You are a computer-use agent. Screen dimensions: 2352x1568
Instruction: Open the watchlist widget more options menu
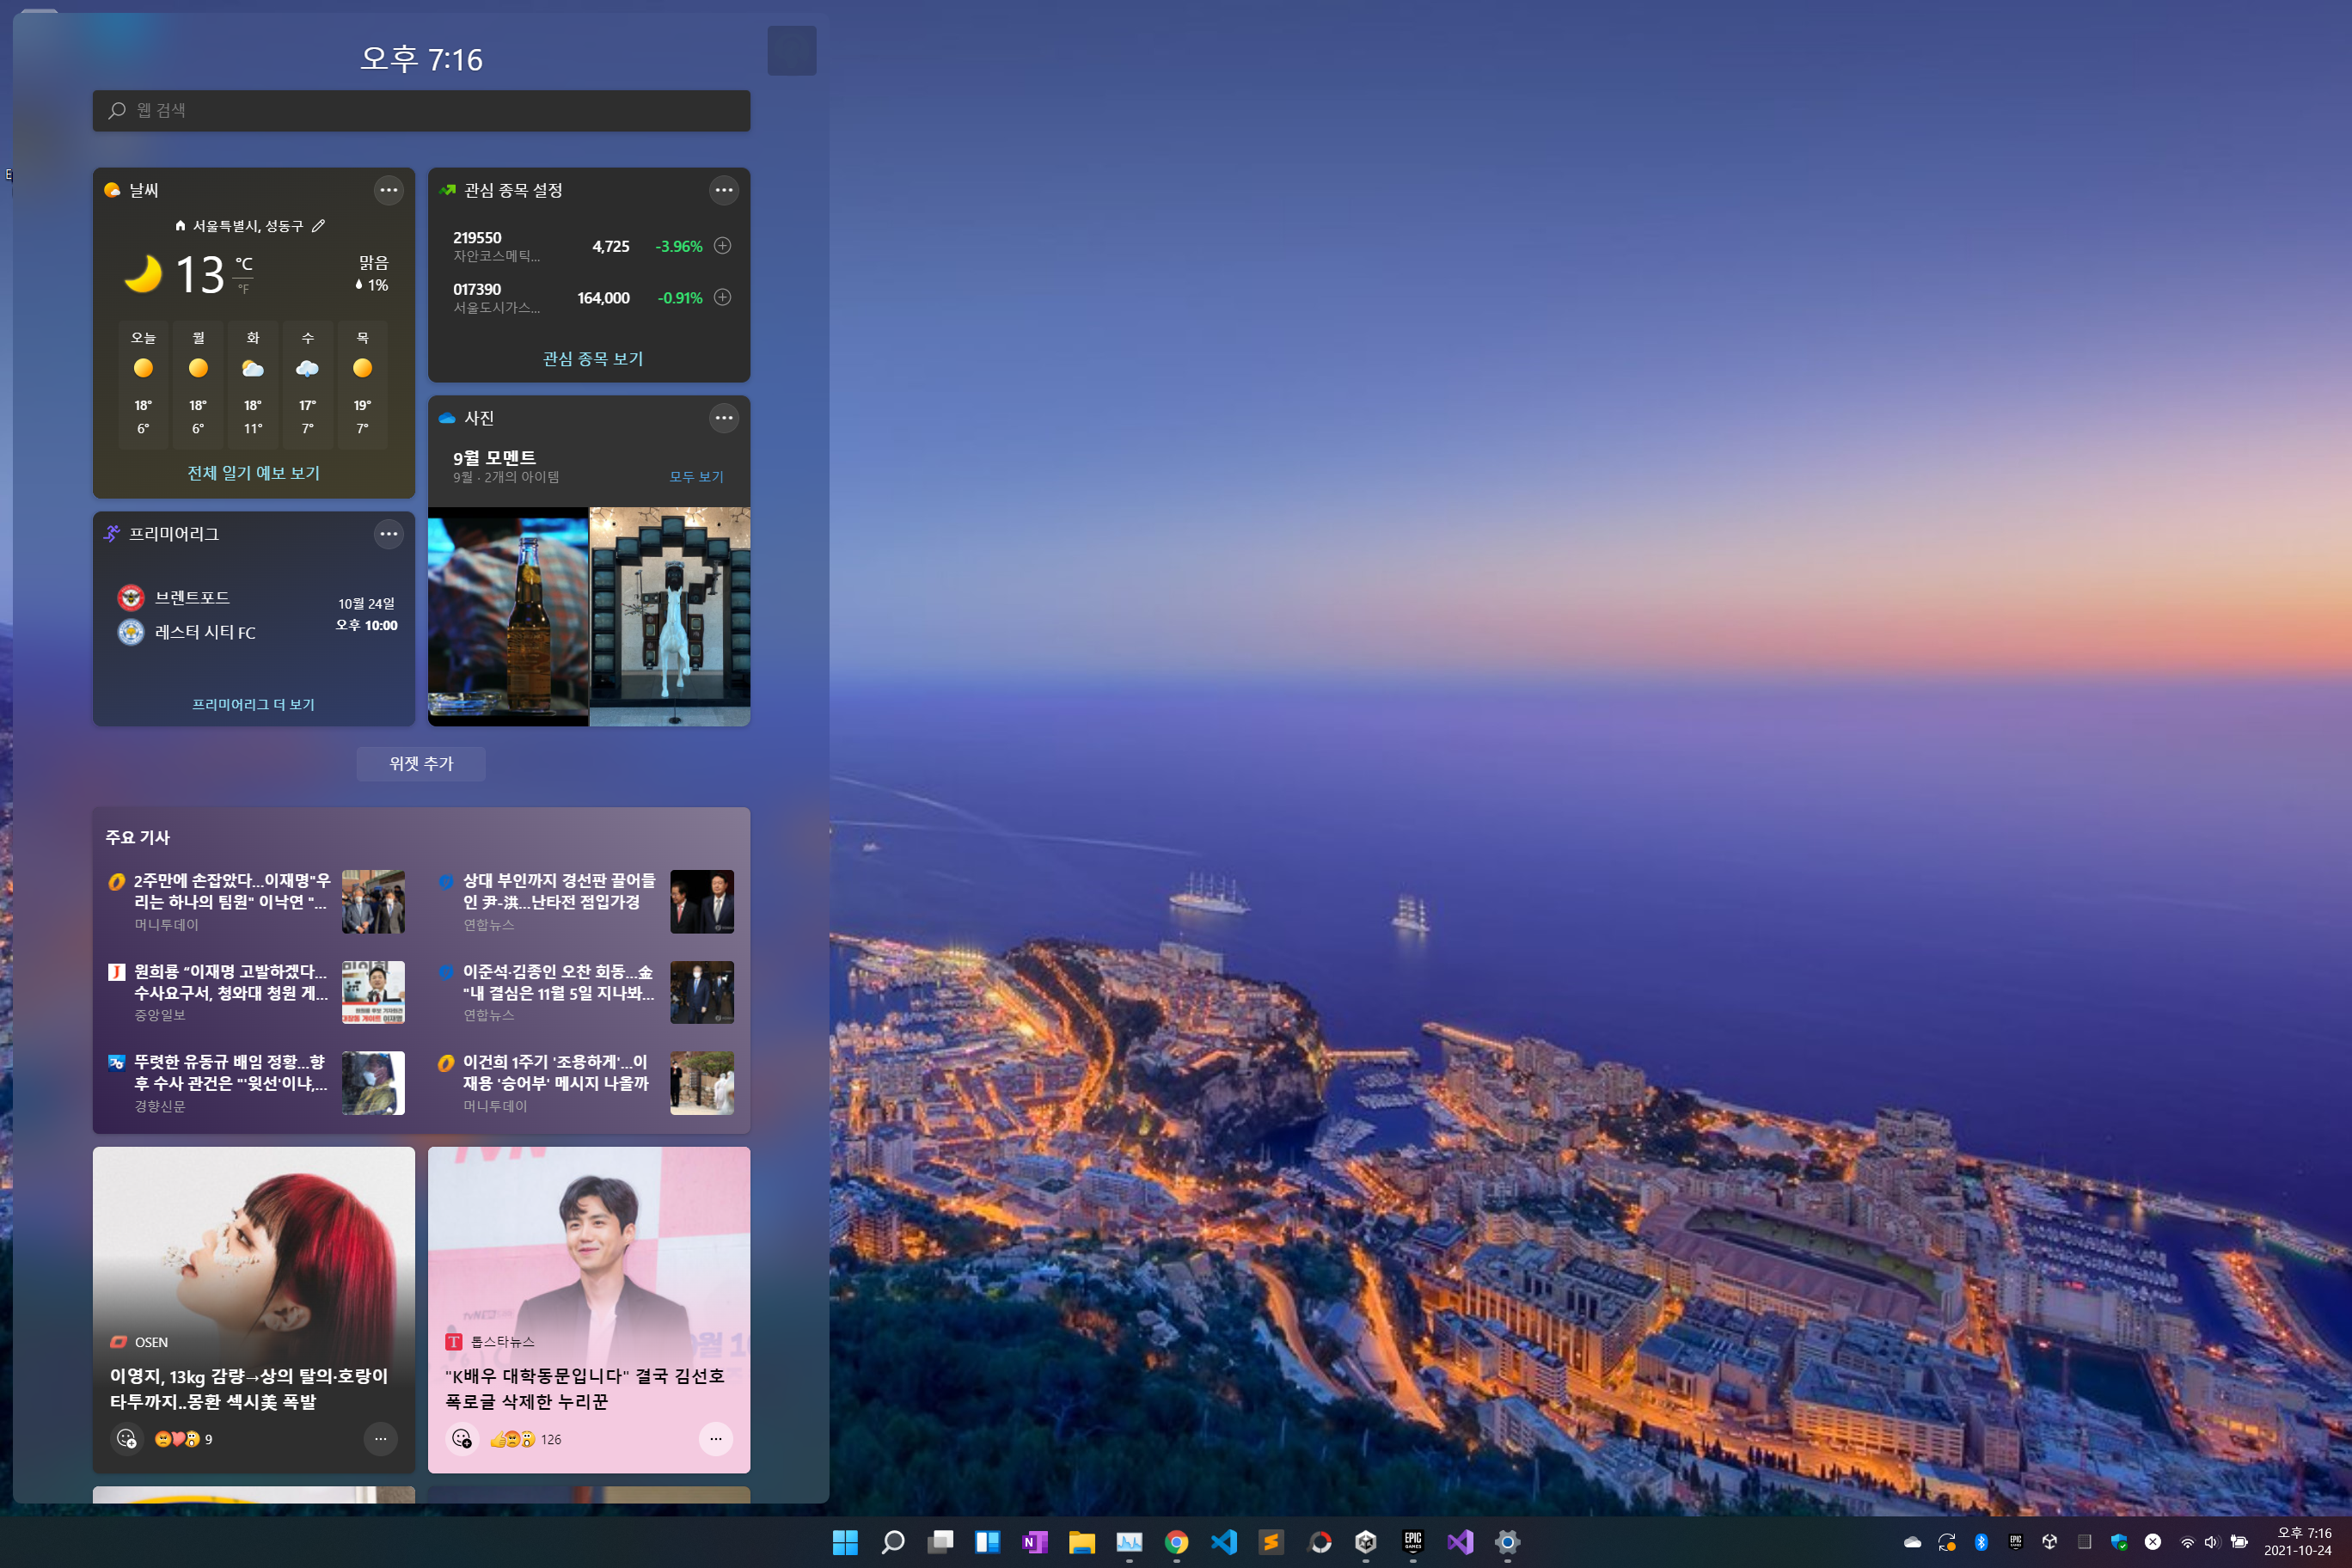click(x=723, y=190)
